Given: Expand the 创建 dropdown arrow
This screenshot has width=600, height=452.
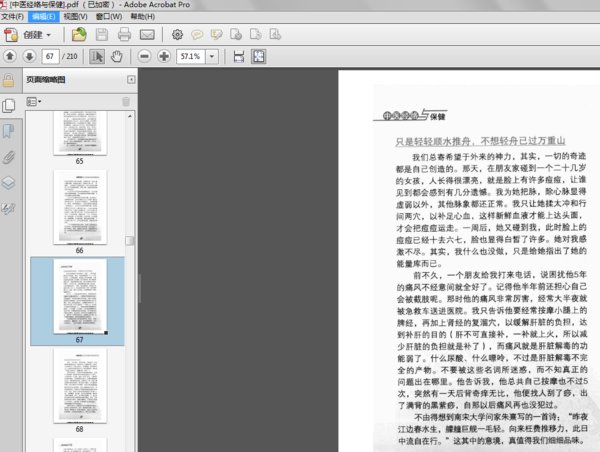Looking at the screenshot, I should (49, 35).
